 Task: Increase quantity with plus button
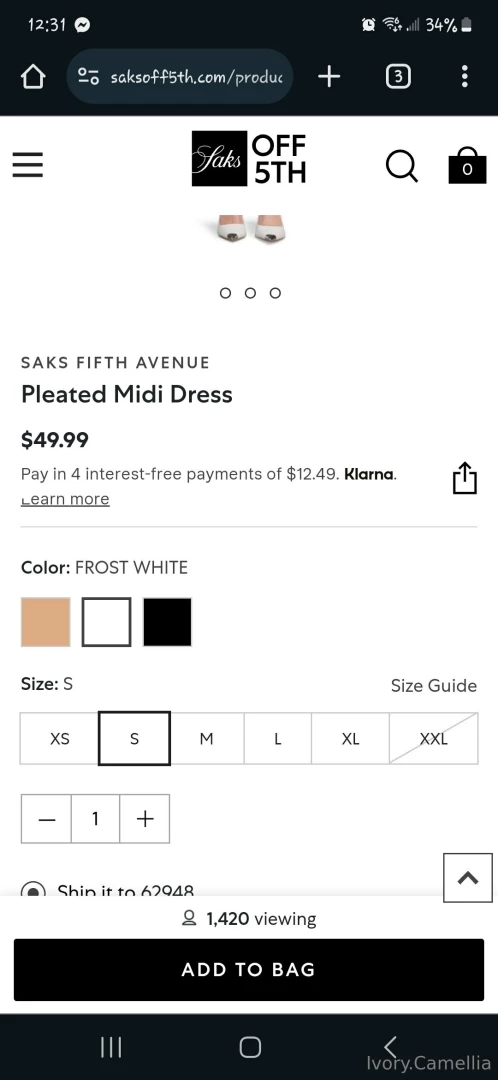pos(145,818)
